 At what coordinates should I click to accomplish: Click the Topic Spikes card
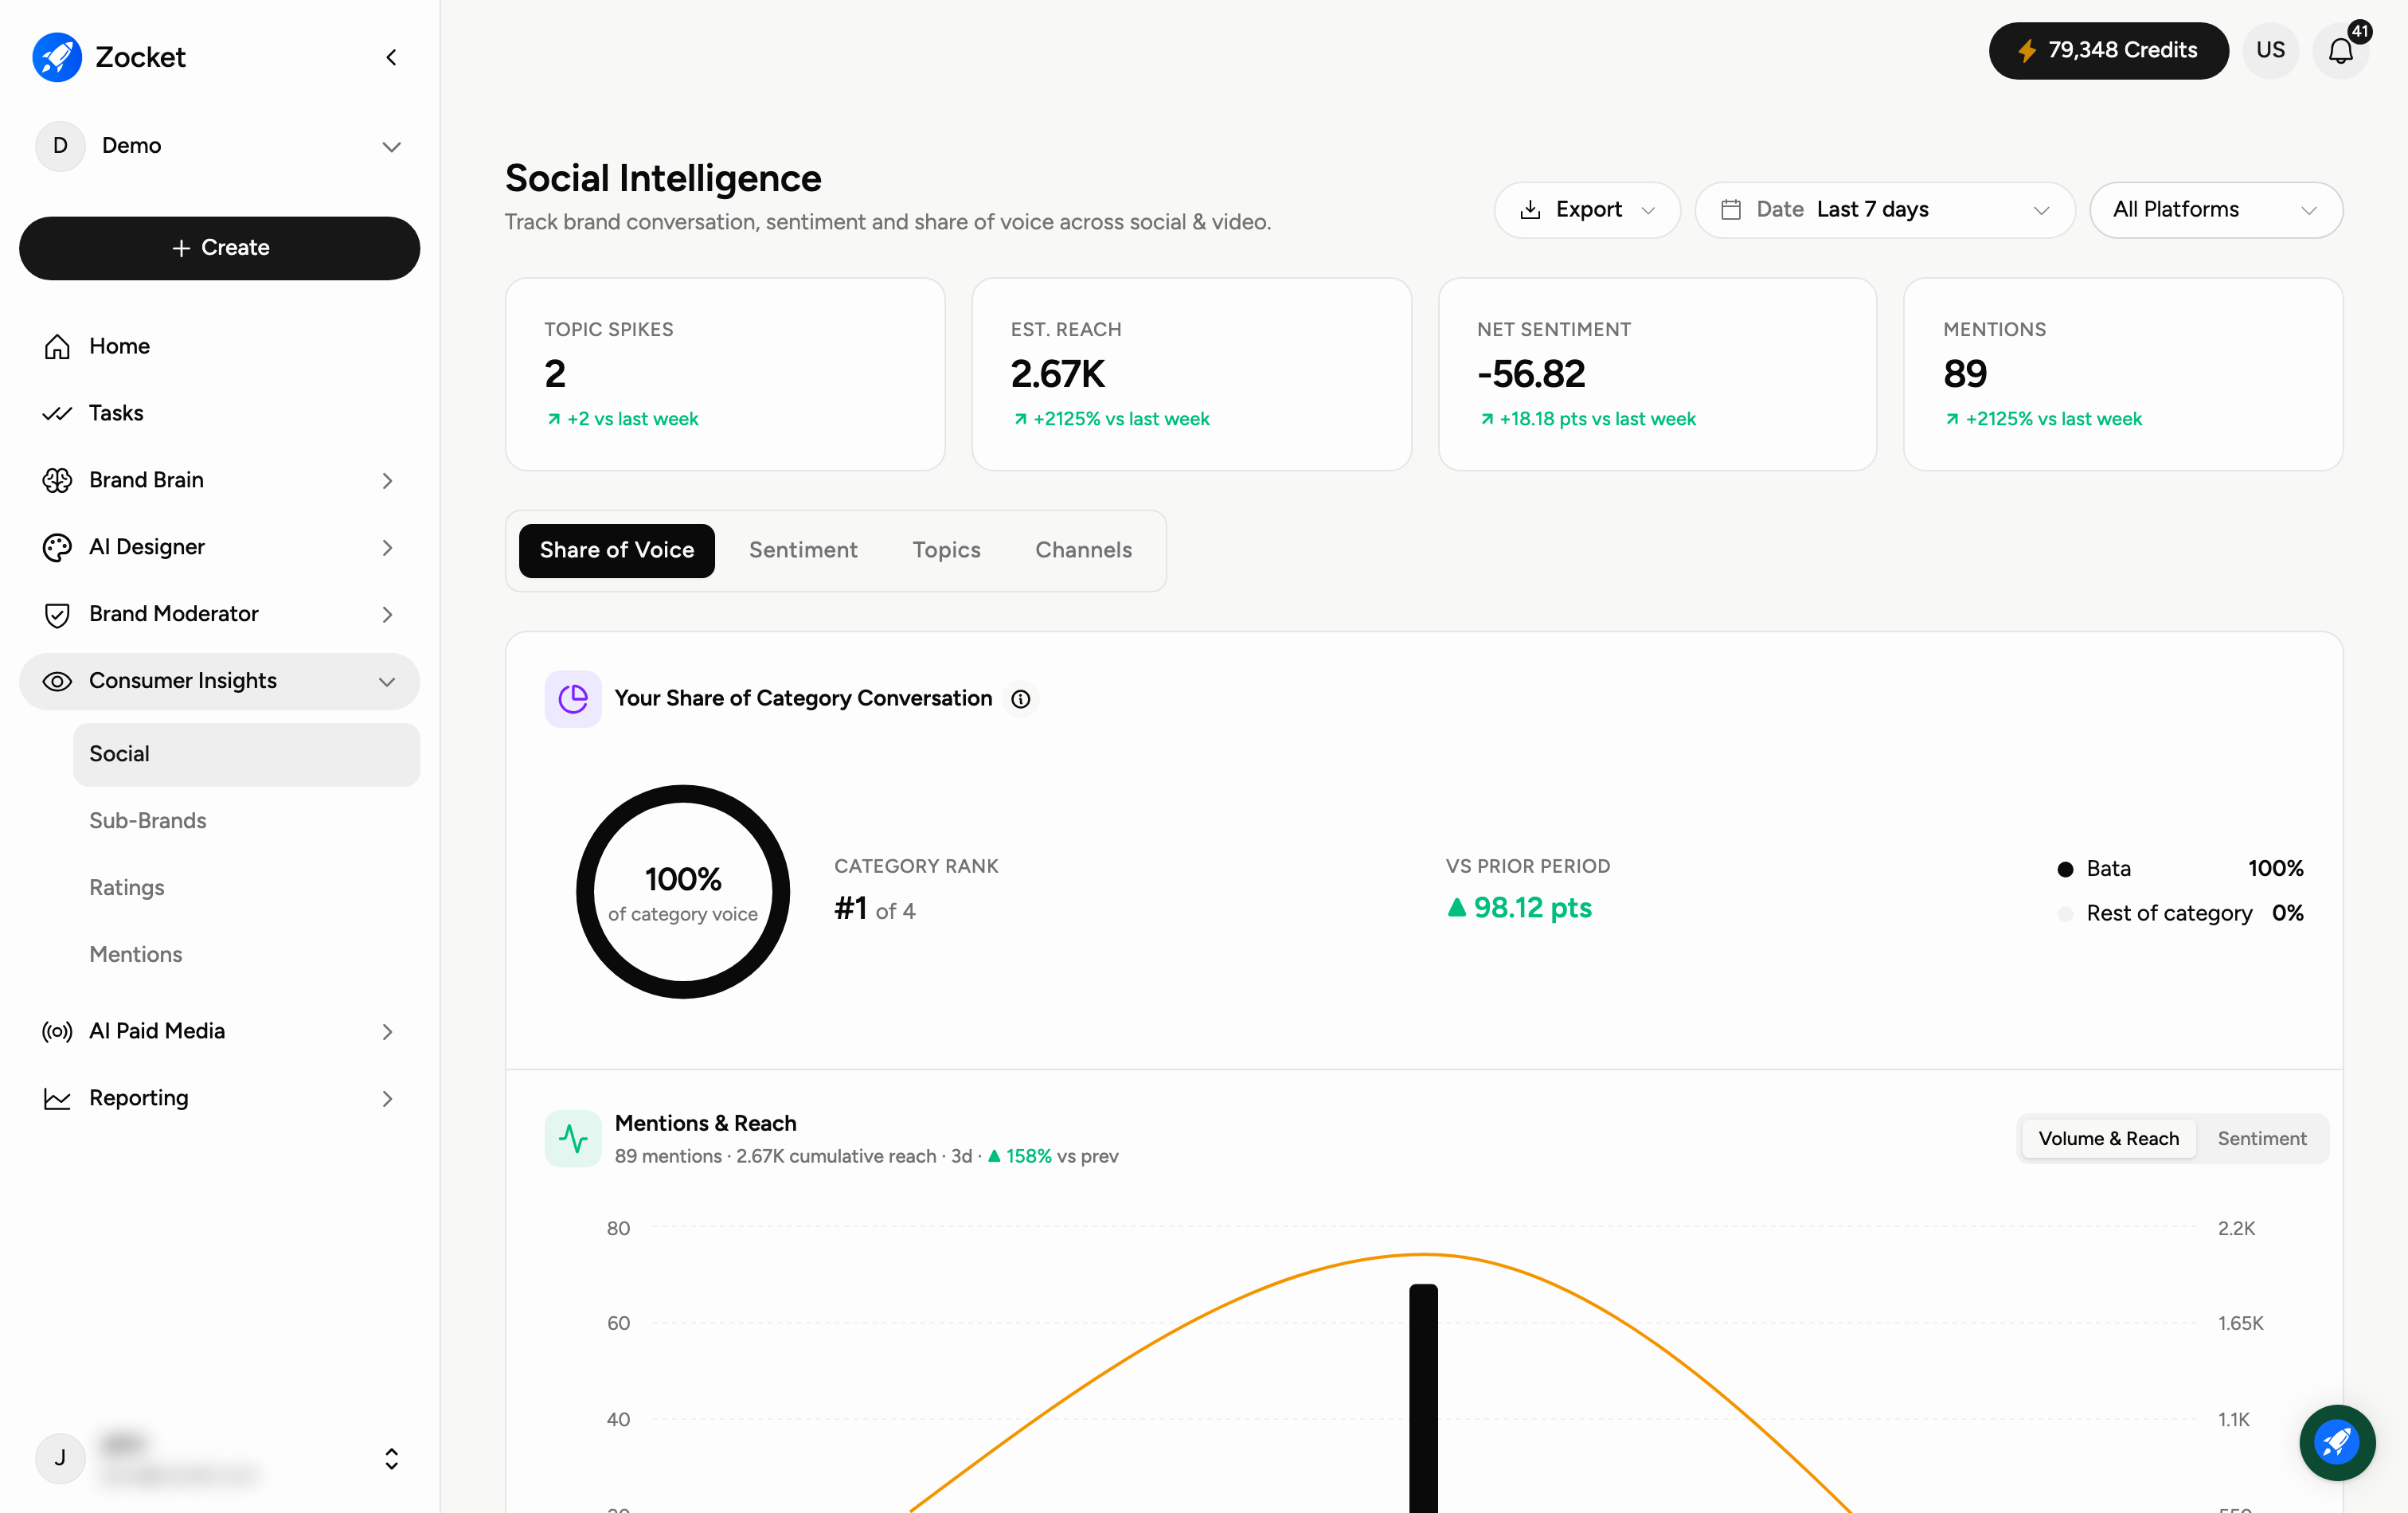(725, 374)
